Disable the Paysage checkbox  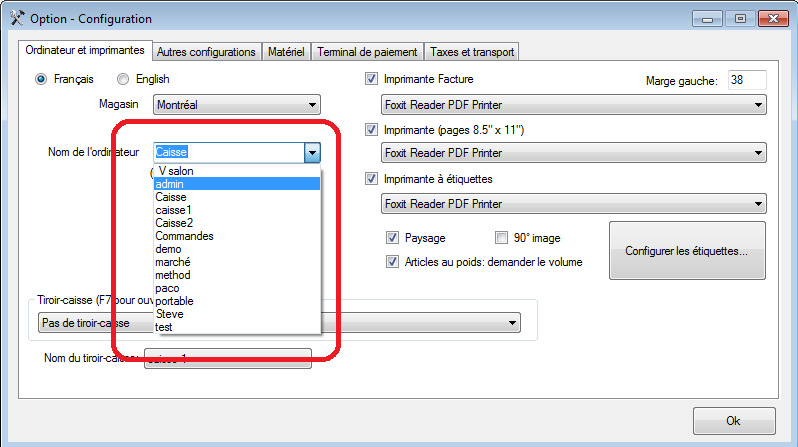pyautogui.click(x=392, y=237)
